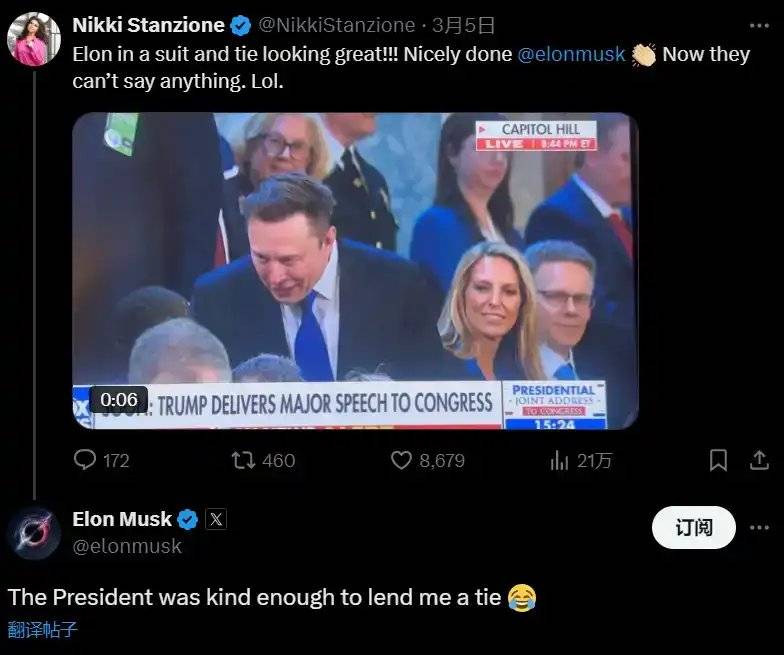Like the tweet with heart icon
784x655 pixels.
coord(401,460)
